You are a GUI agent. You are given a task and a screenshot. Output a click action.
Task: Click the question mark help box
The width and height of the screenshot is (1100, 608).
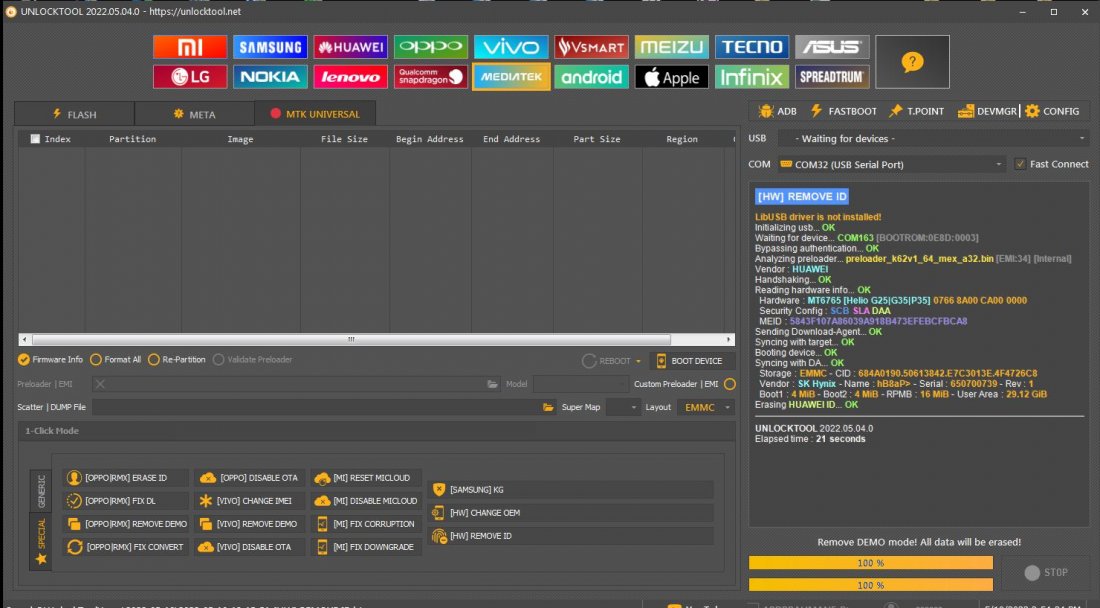[x=912, y=62]
